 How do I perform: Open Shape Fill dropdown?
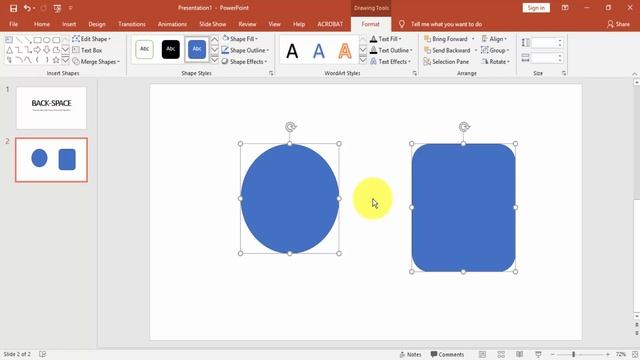[x=240, y=39]
